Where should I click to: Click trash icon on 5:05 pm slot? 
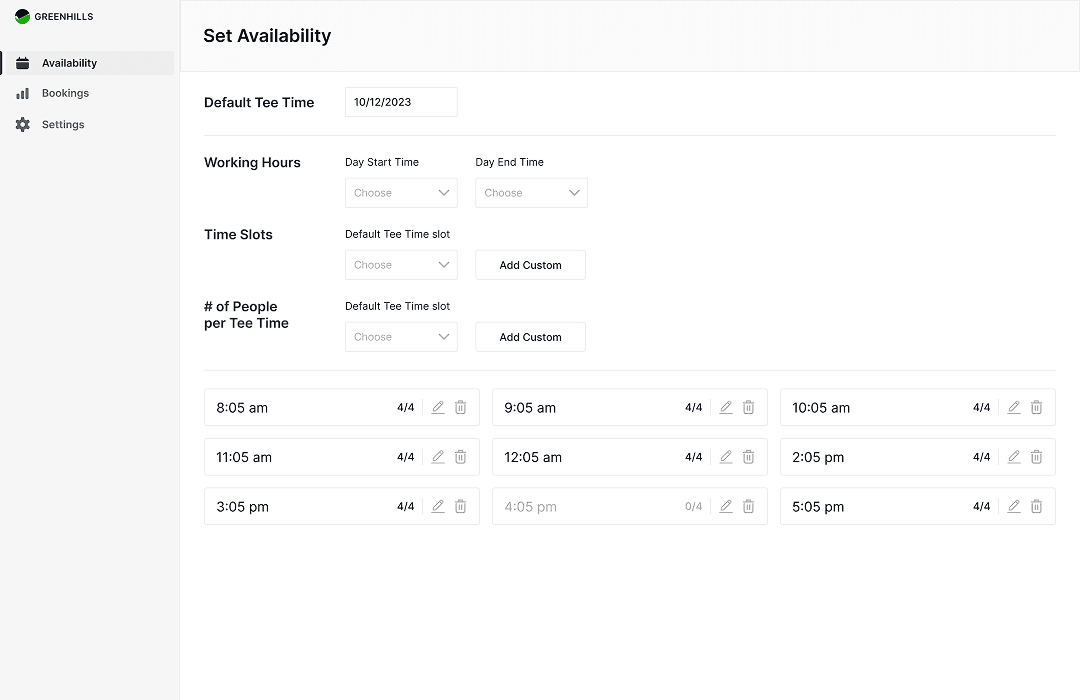point(1037,506)
